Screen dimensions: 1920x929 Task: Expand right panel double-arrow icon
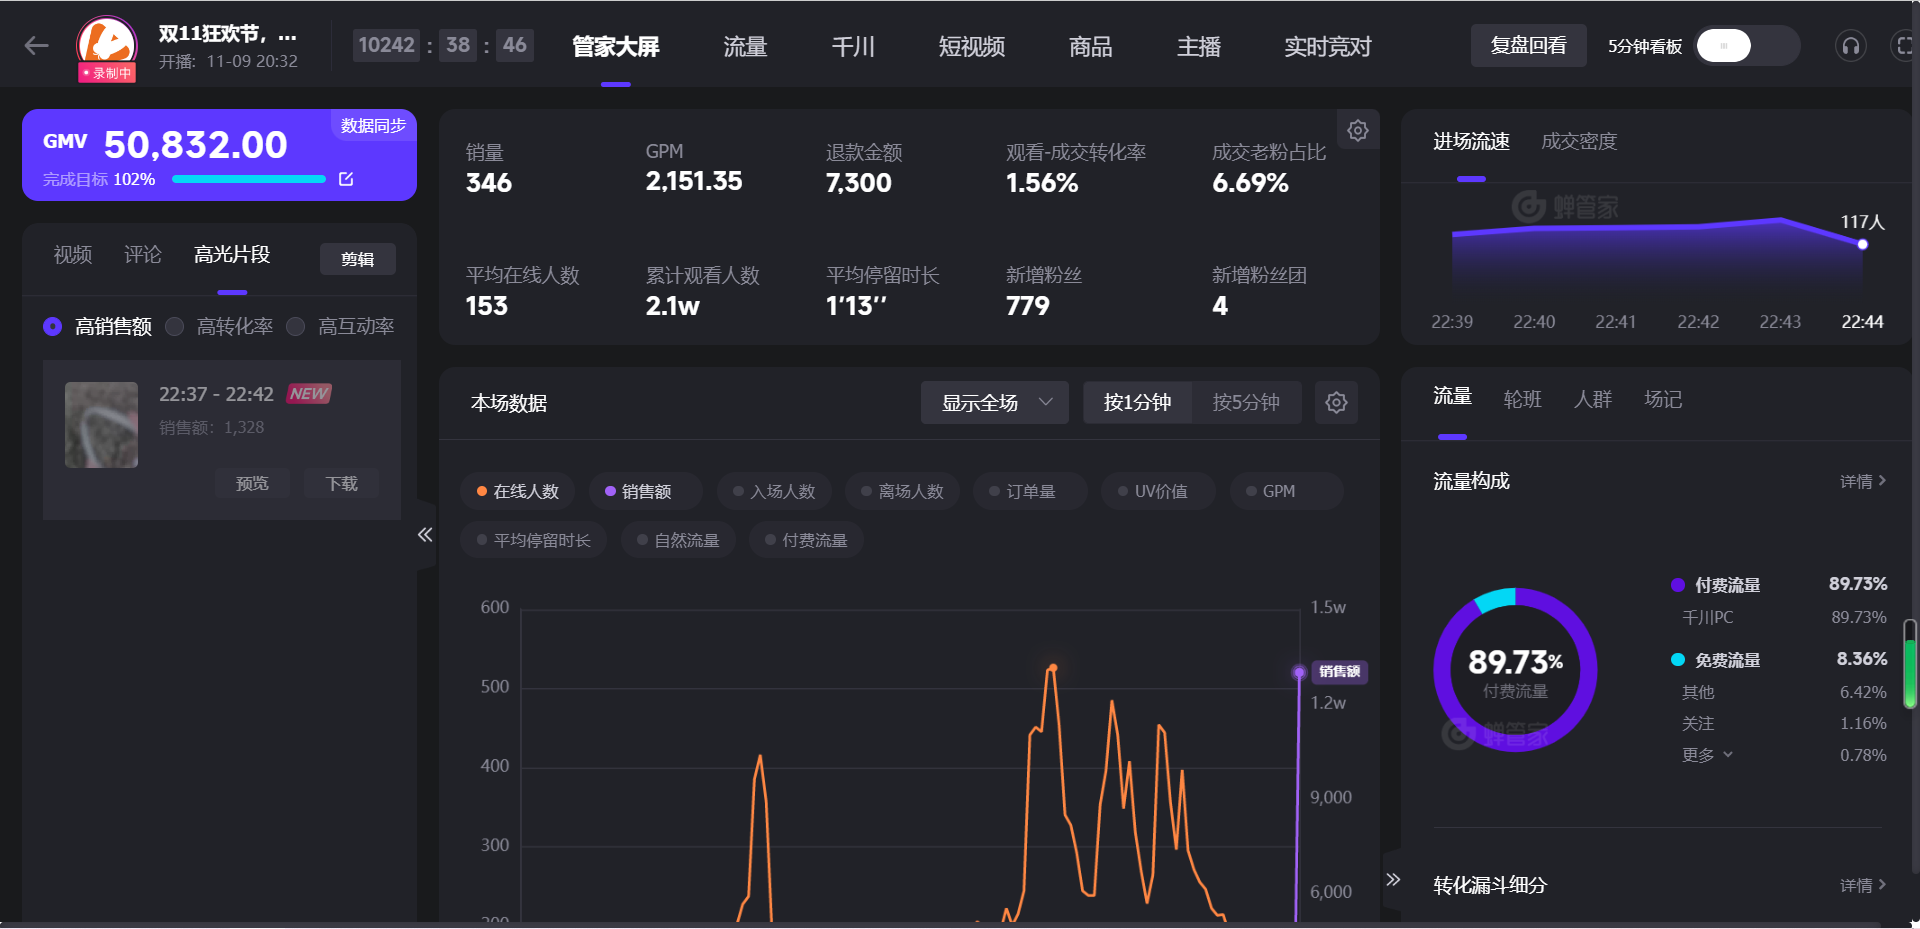[x=1393, y=880]
